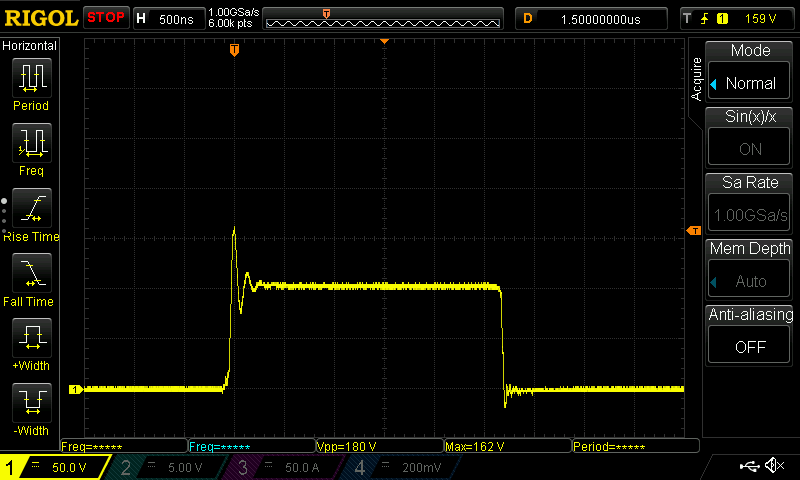Toggle Anti-aliasing OFF setting
This screenshot has width=800, height=480.
(750, 346)
